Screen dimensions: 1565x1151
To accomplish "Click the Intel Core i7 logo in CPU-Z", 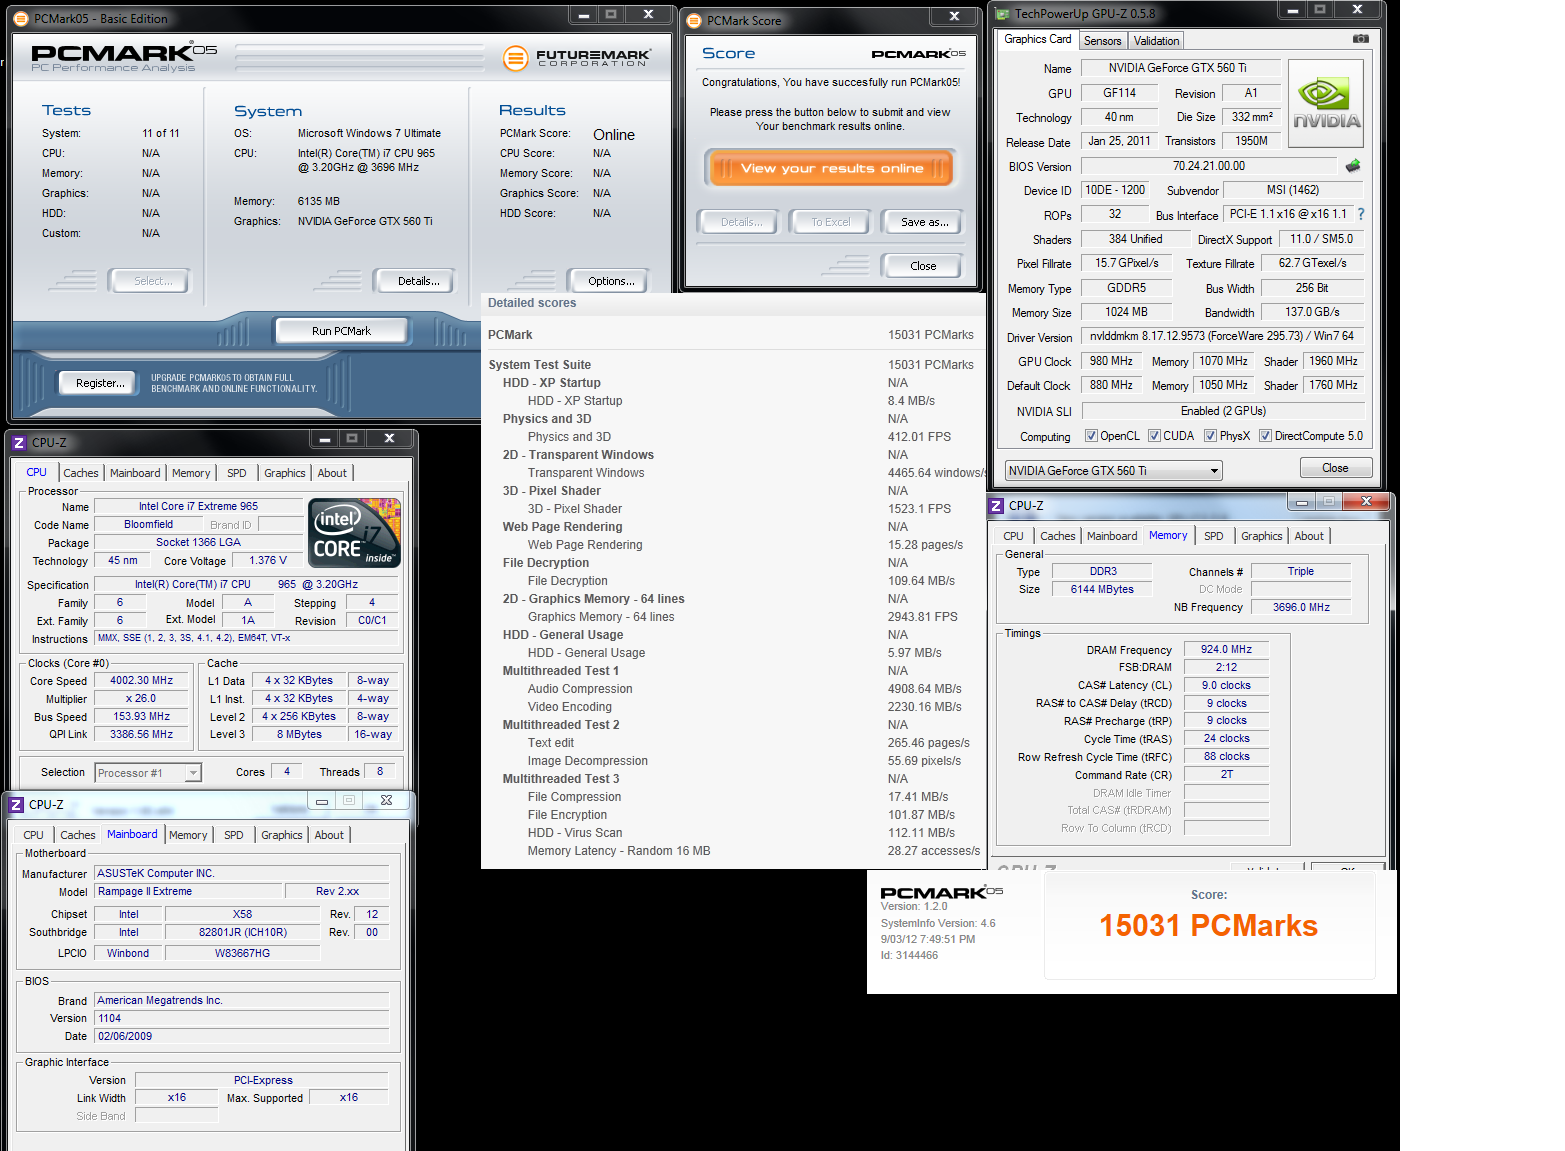I will click(356, 532).
